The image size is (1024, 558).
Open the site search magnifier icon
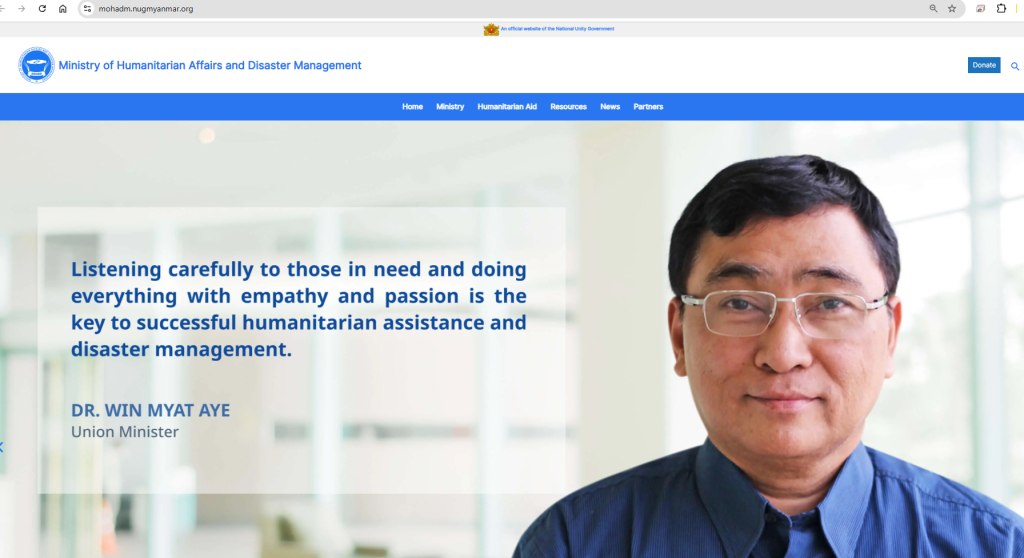[1015, 66]
